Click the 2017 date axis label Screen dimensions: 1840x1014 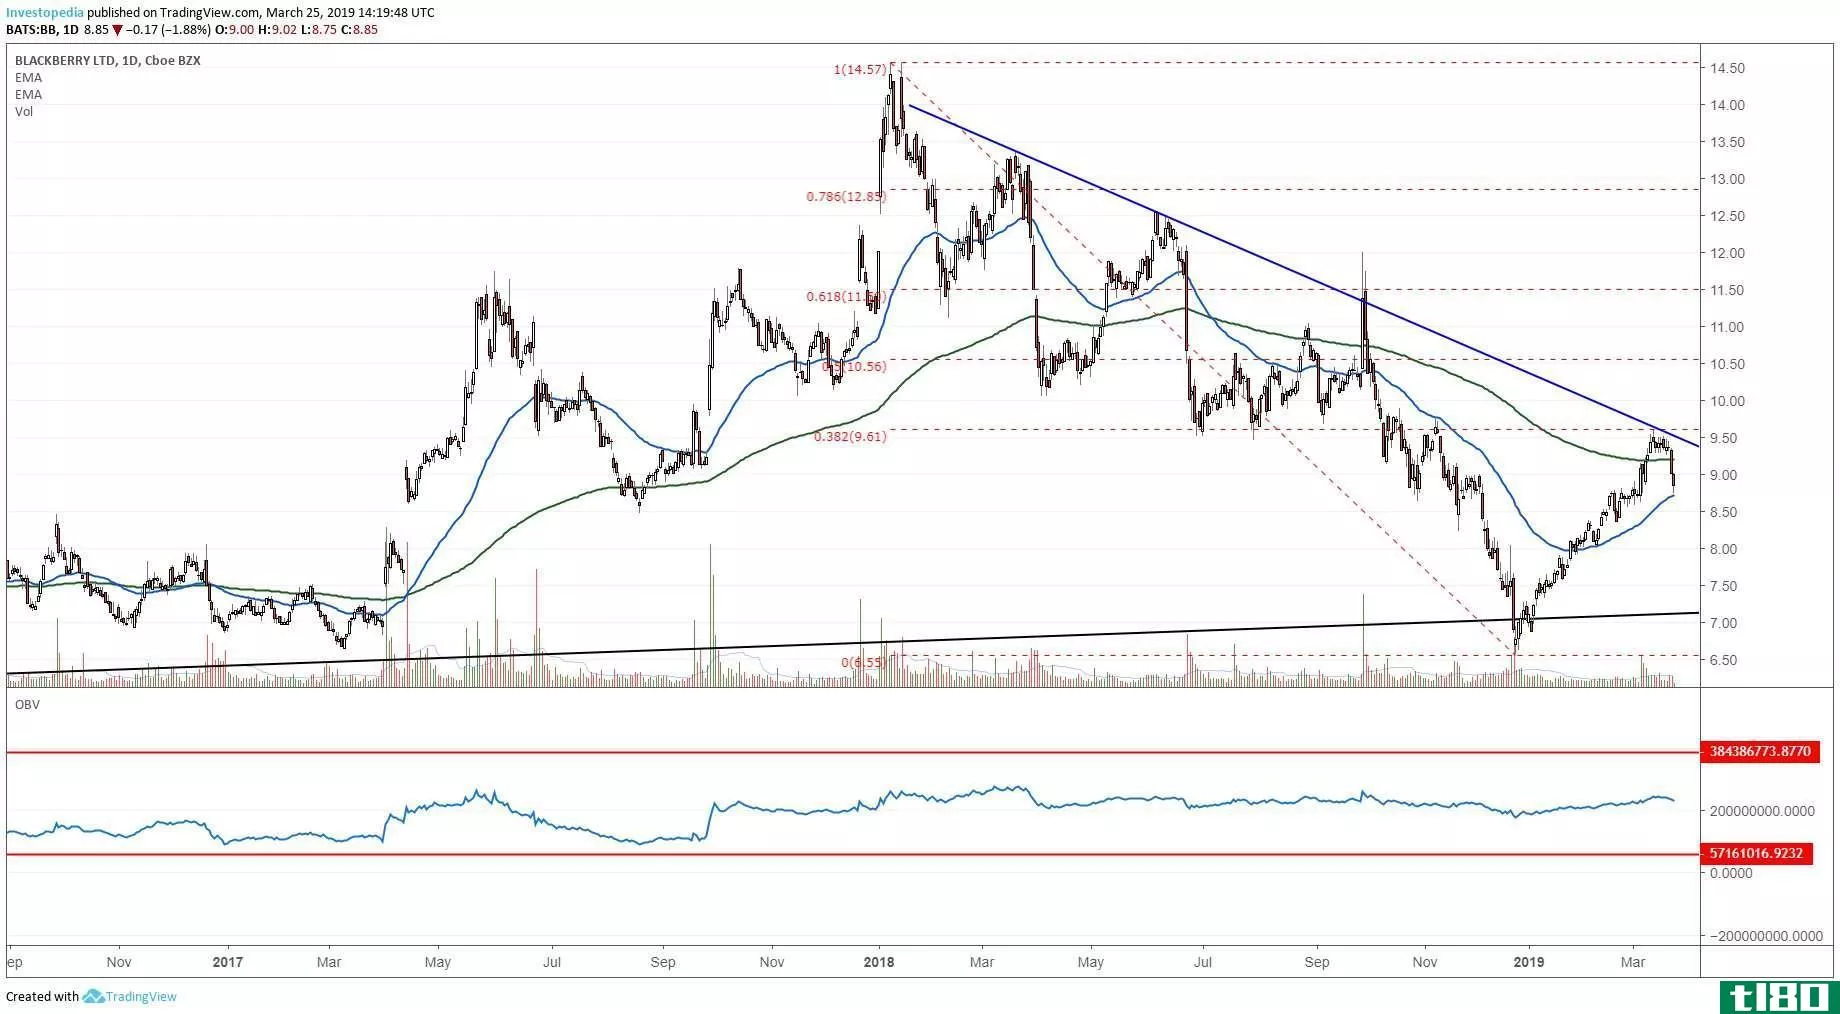(228, 962)
